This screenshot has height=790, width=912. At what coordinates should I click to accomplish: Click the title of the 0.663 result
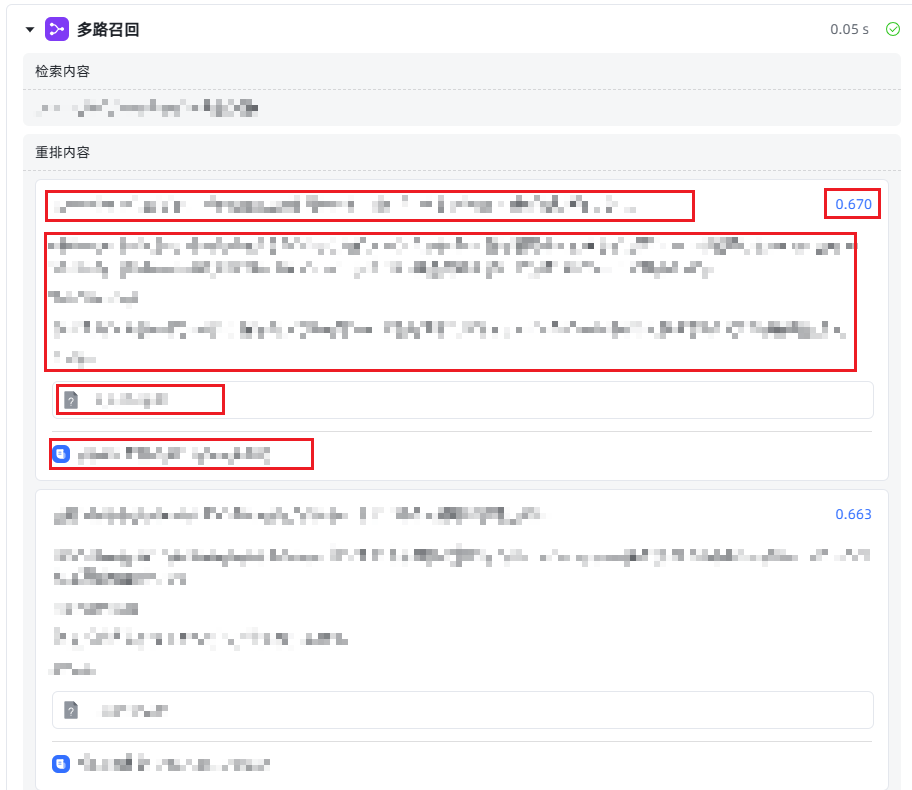(x=298, y=515)
